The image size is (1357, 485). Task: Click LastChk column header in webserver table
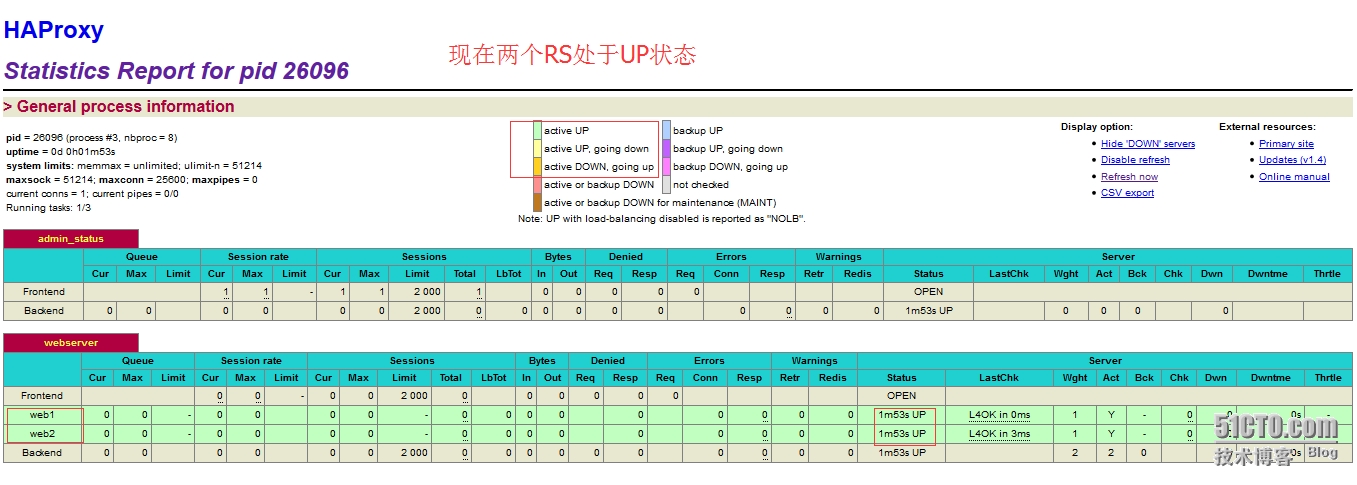click(999, 378)
